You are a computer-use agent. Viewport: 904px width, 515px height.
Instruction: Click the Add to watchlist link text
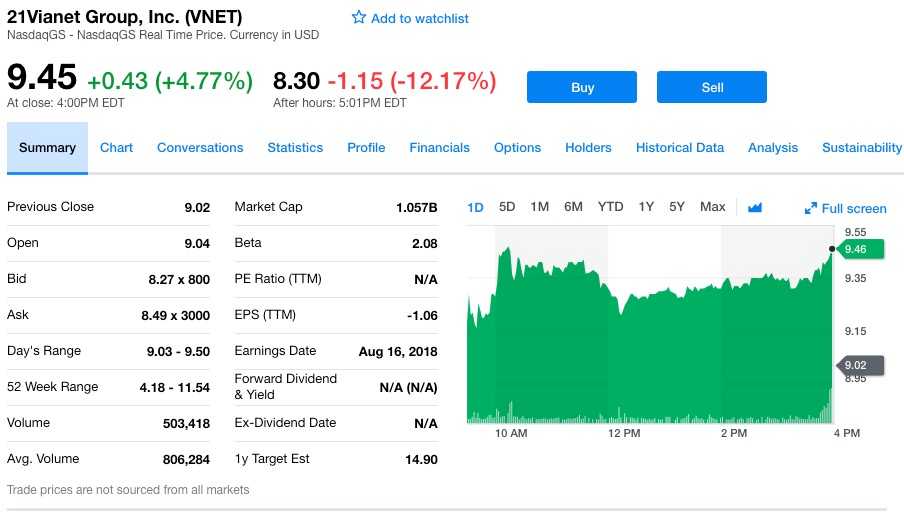coord(420,18)
